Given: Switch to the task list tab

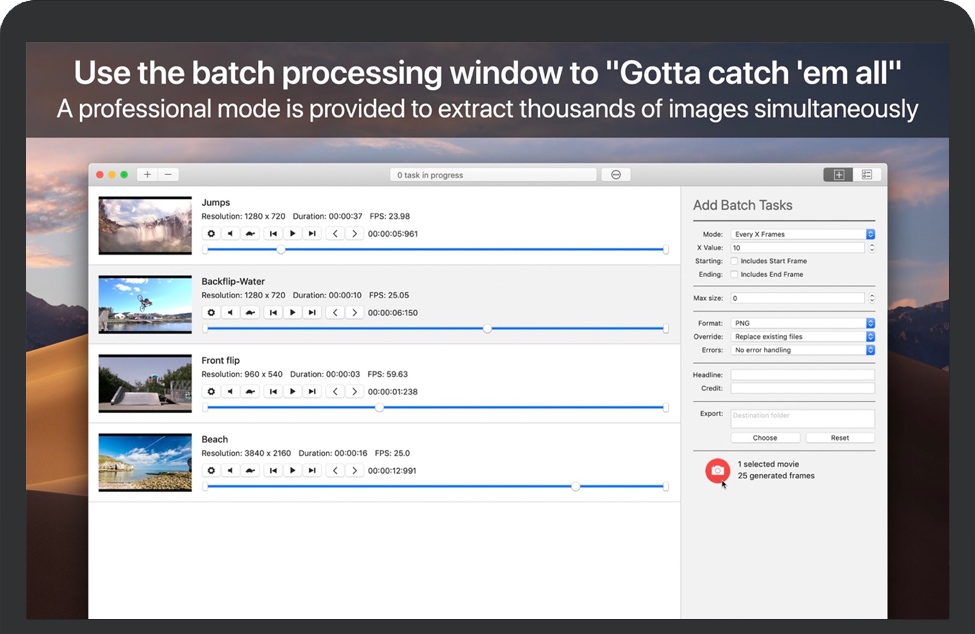Looking at the screenshot, I should 866,175.
